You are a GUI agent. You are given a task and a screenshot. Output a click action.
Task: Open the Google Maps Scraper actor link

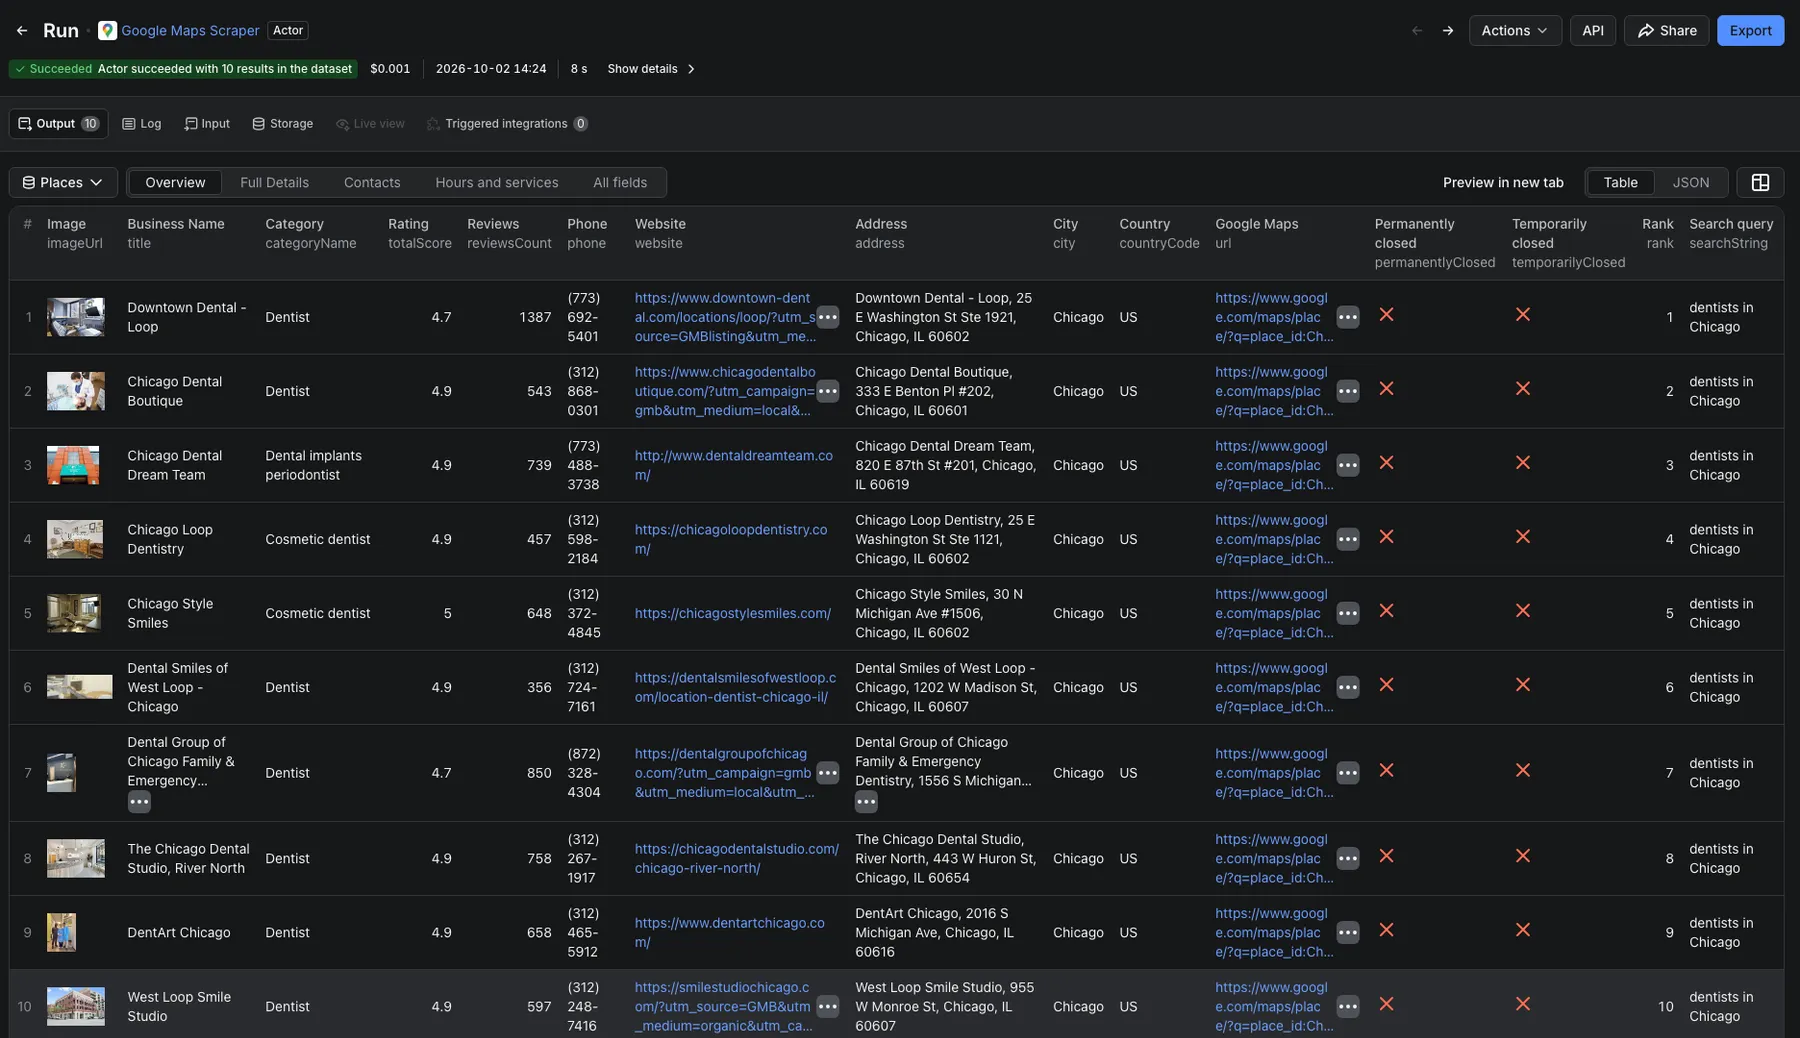[x=190, y=31]
